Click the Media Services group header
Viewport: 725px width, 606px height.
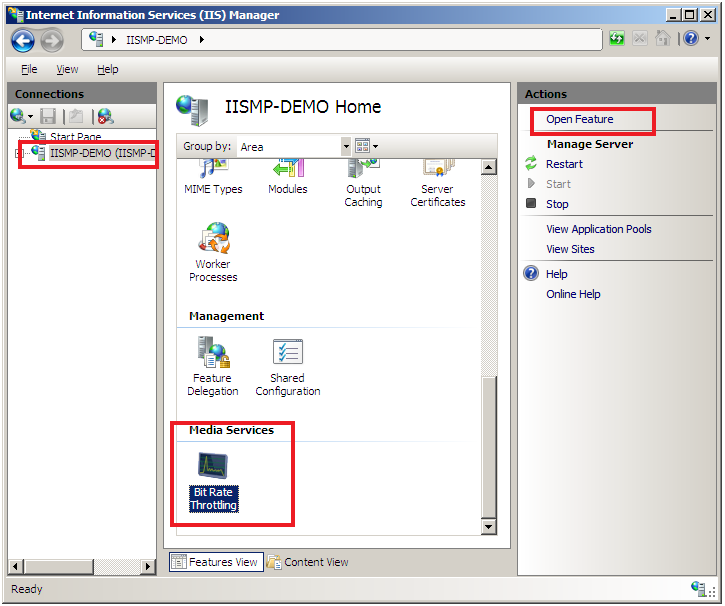pyautogui.click(x=232, y=430)
